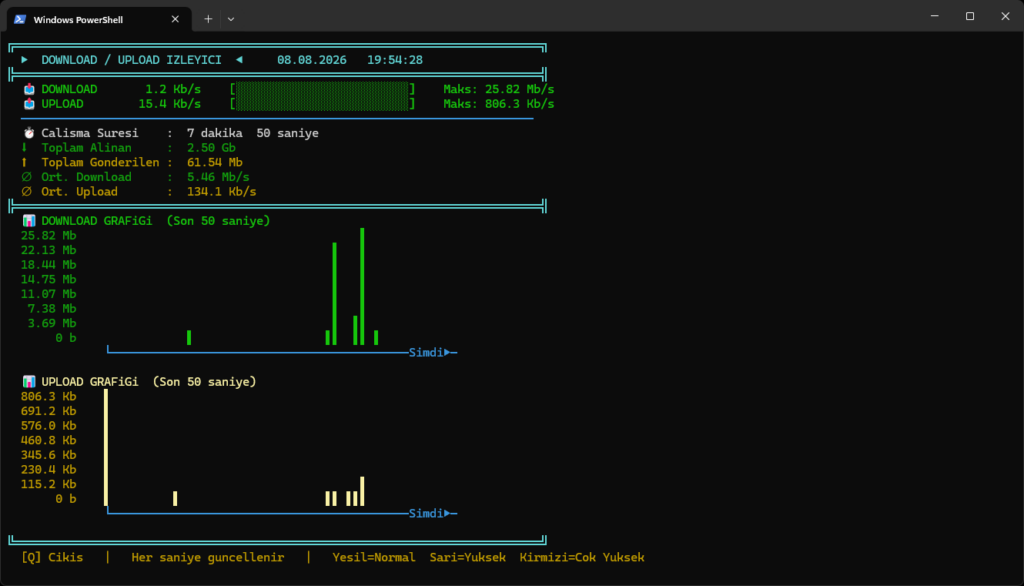This screenshot has height=586, width=1024.
Task: Click the 2.50 Gb total received value
Action: (x=211, y=148)
